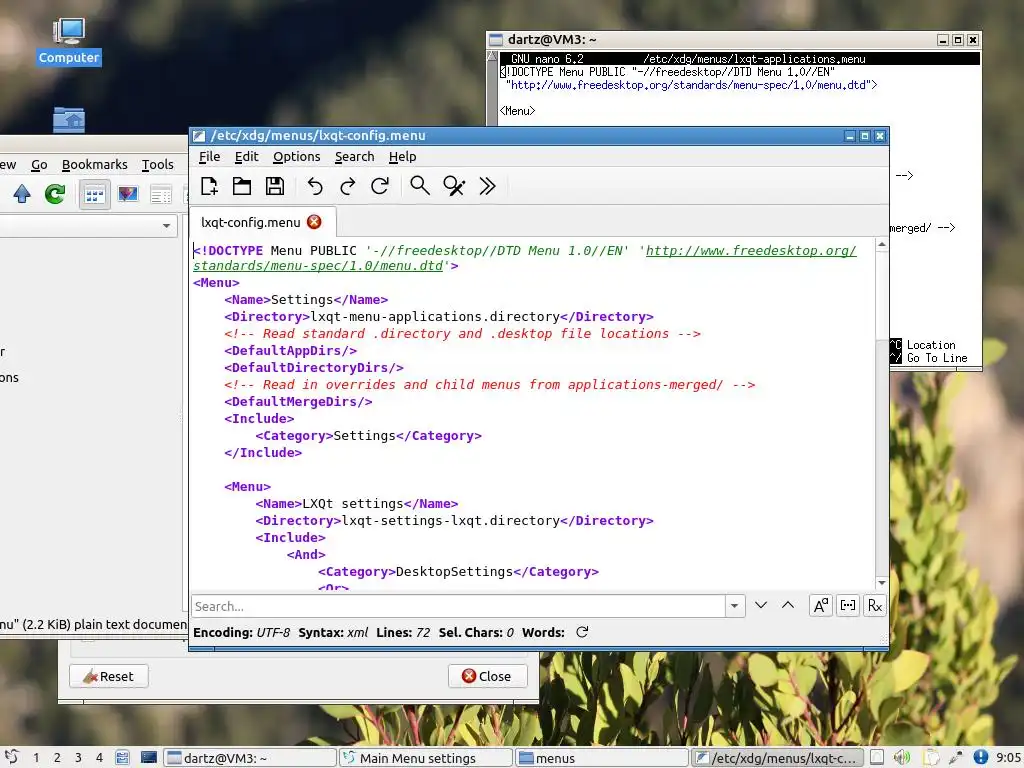Click the Open file folder icon

(242, 186)
